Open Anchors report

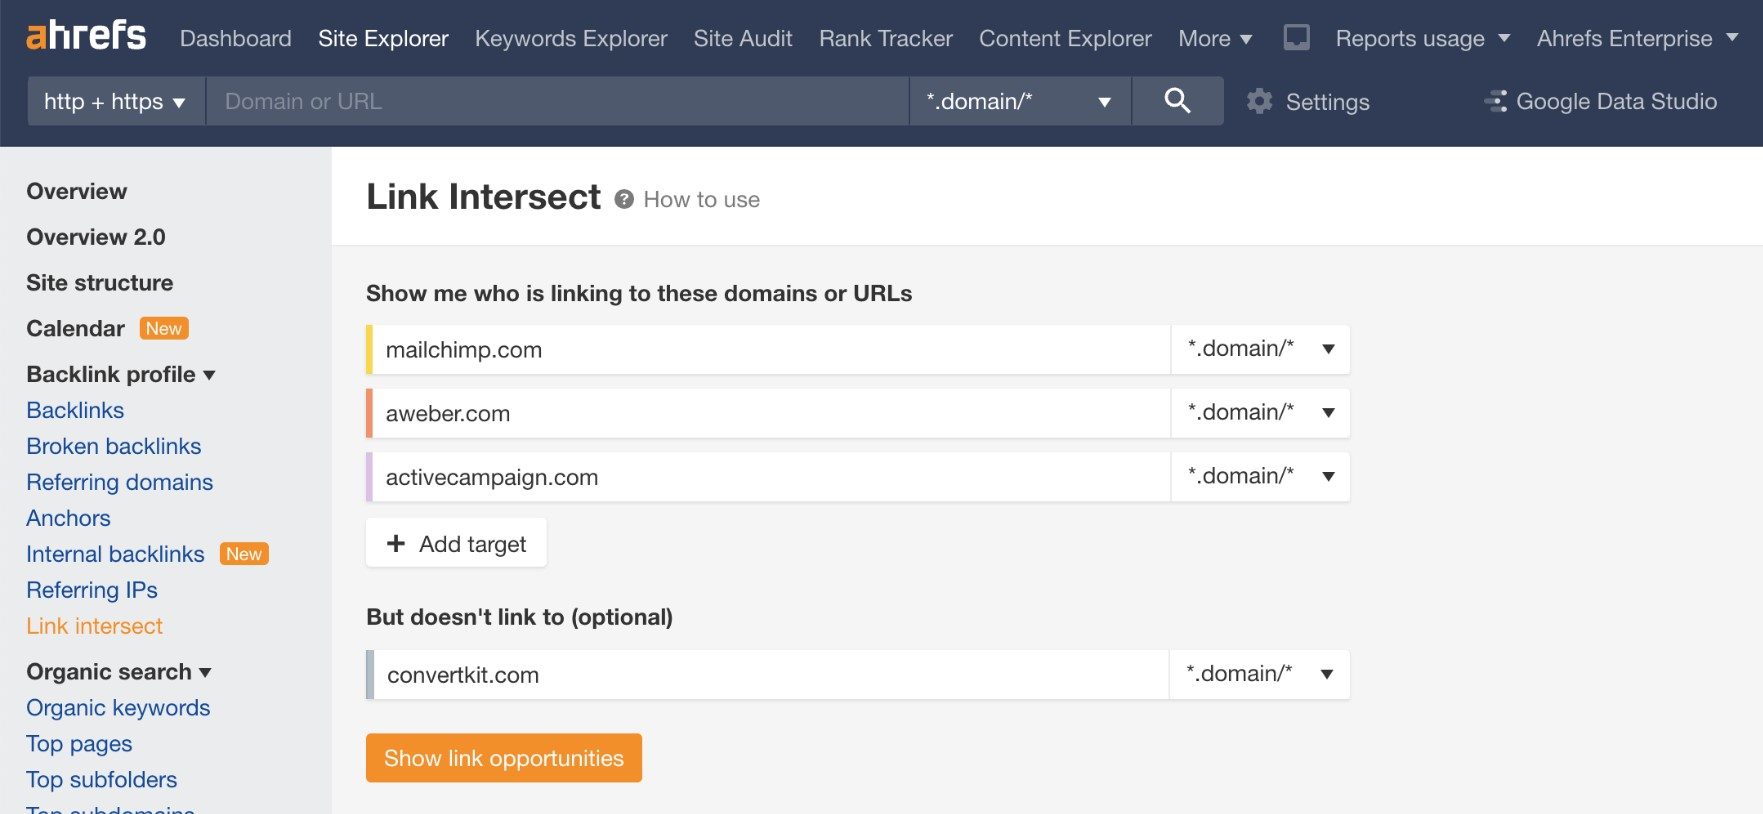coord(68,518)
